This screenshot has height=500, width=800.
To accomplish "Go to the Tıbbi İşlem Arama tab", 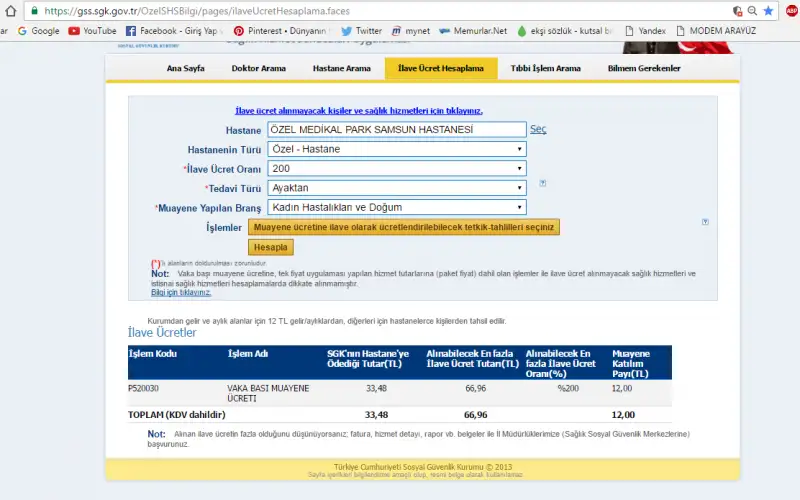I will [545, 68].
